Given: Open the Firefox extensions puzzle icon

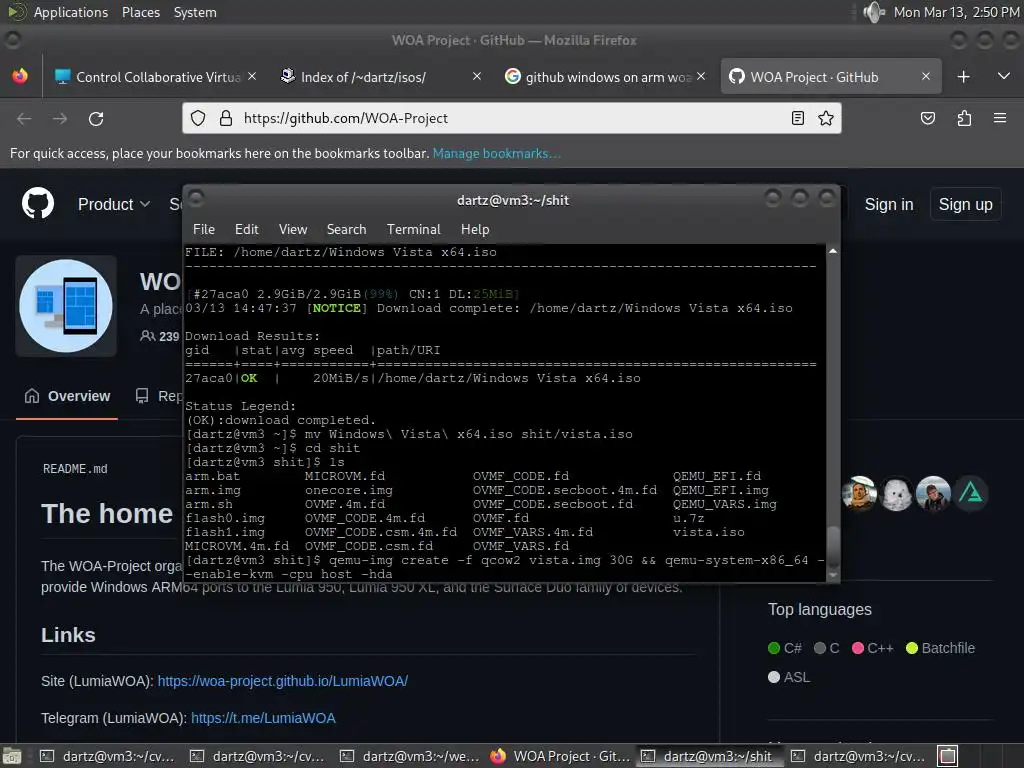Looking at the screenshot, I should click(964, 118).
